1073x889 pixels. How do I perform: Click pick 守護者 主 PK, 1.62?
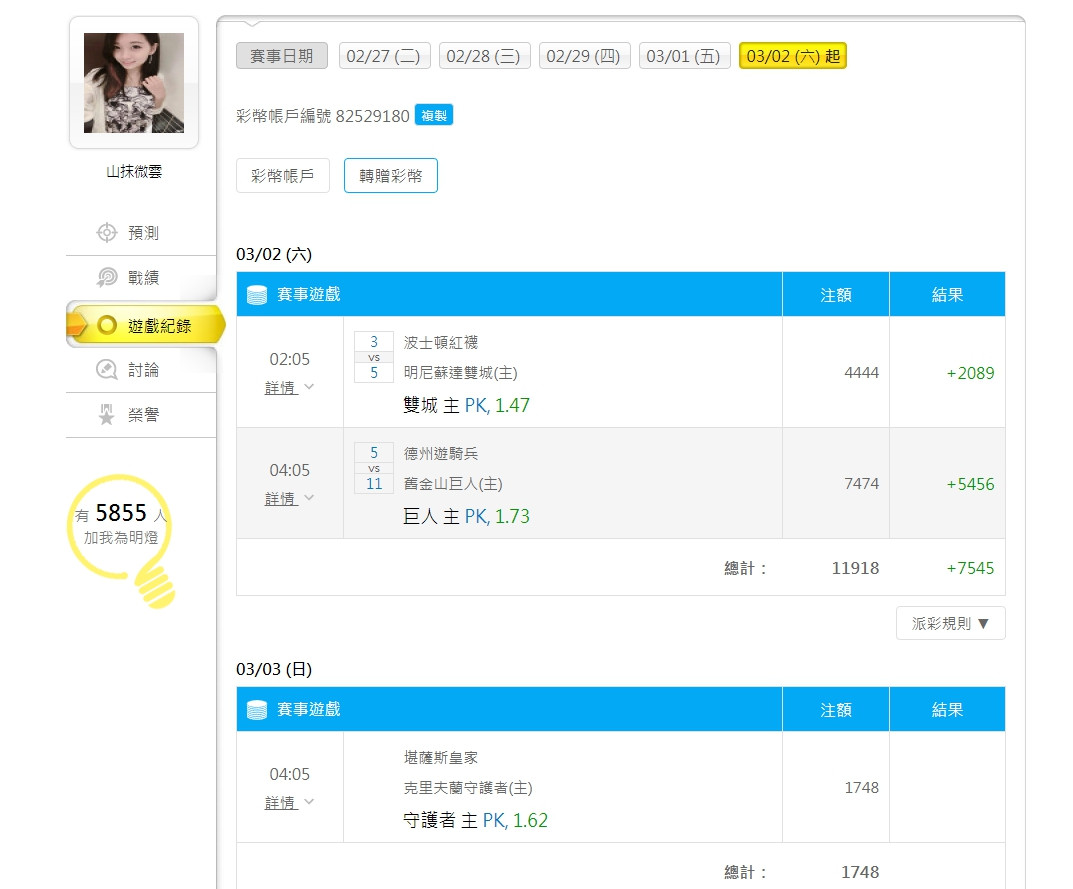(476, 820)
